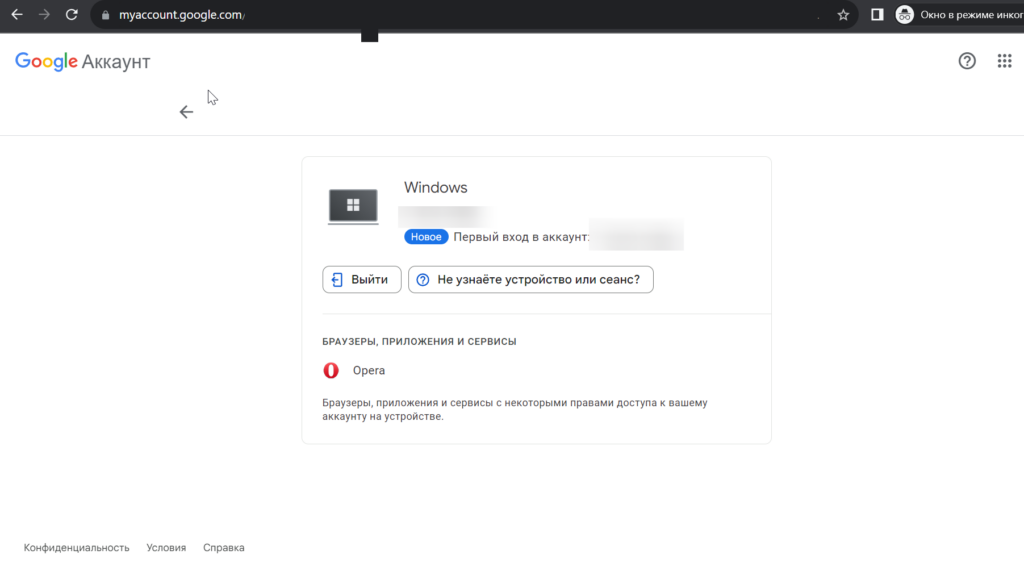Viewport: 1024px width, 567px height.
Task: Click the Первый вход в аккаунт text
Action: point(521,236)
